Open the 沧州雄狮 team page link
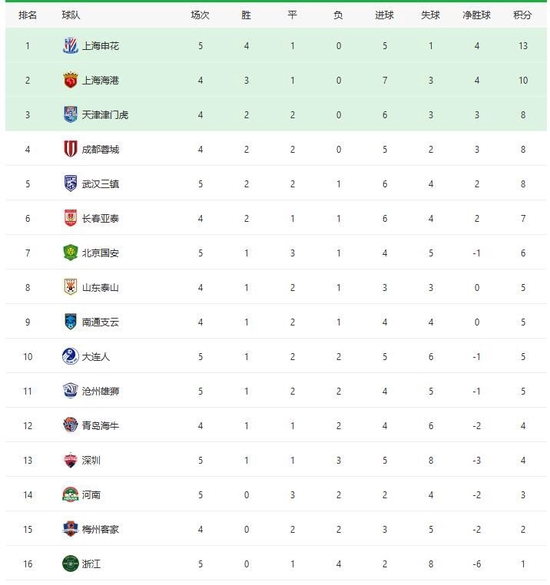 coord(100,391)
